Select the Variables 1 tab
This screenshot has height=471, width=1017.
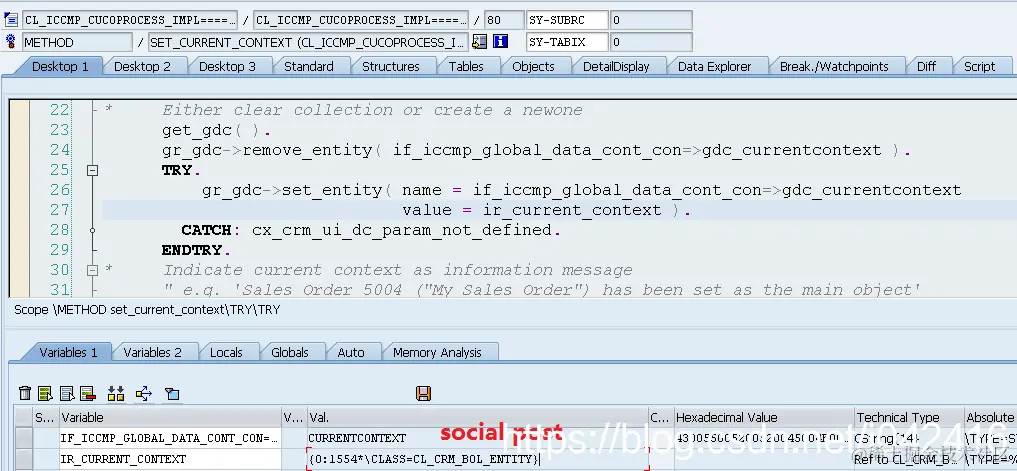68,352
